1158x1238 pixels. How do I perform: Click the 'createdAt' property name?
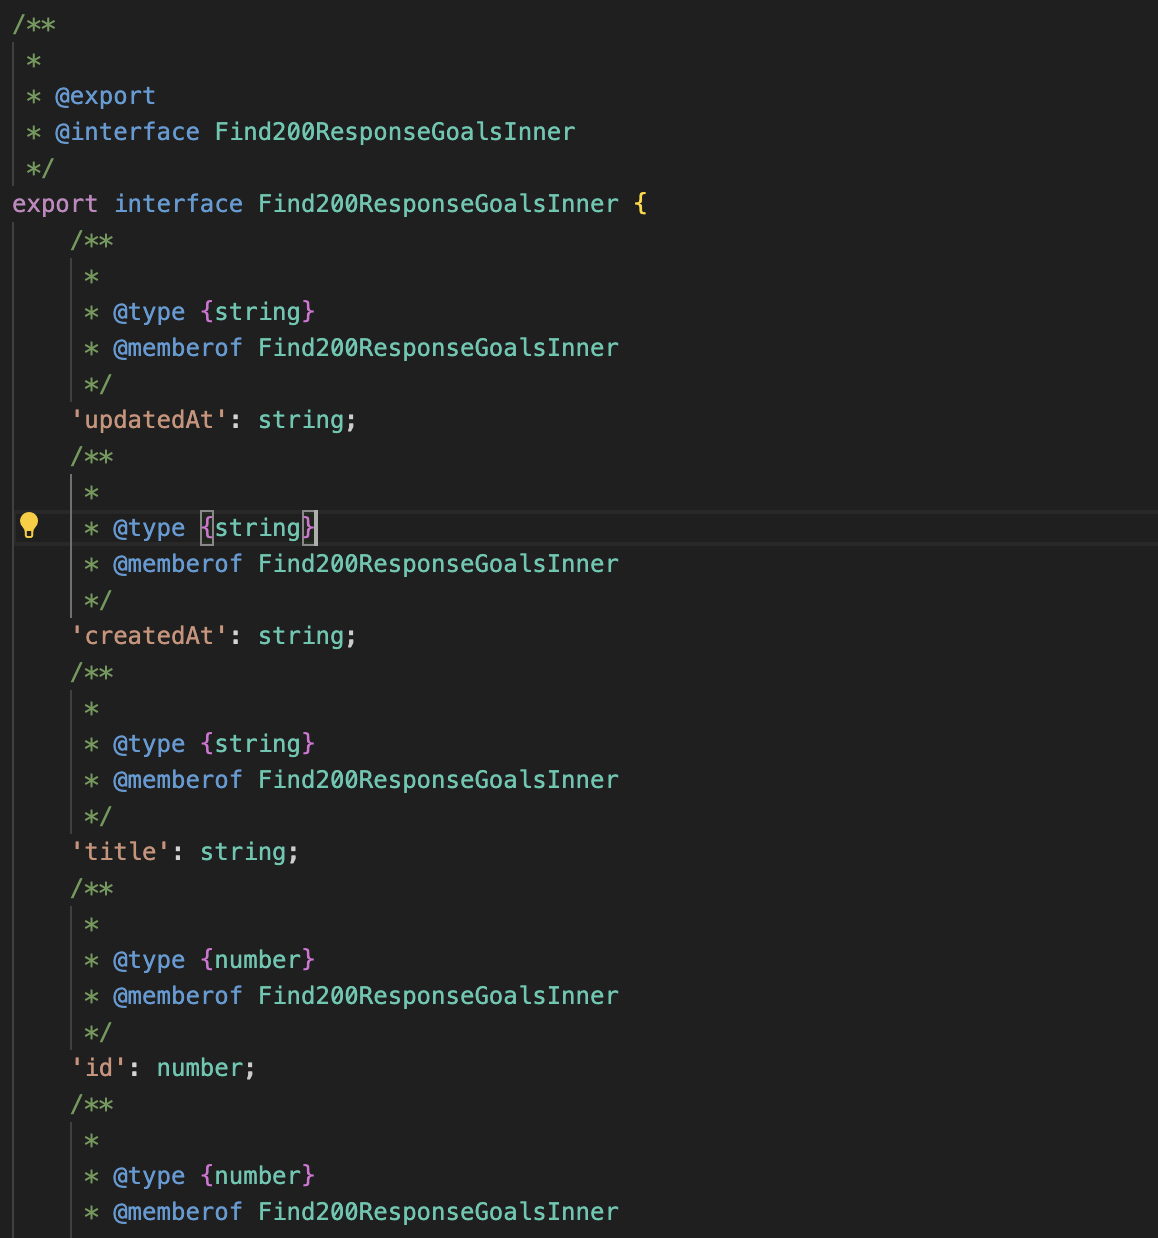[x=149, y=636]
